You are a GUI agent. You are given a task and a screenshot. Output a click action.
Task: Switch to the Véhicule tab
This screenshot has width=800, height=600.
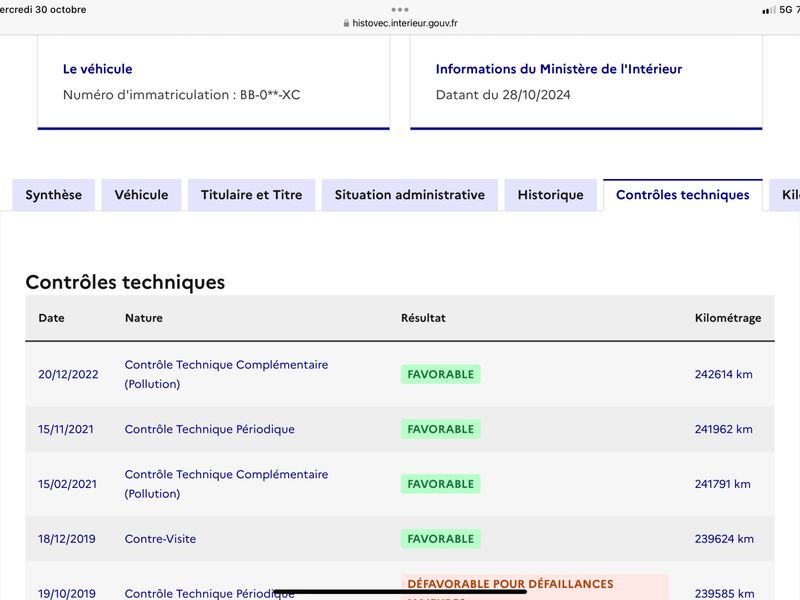[x=141, y=195]
